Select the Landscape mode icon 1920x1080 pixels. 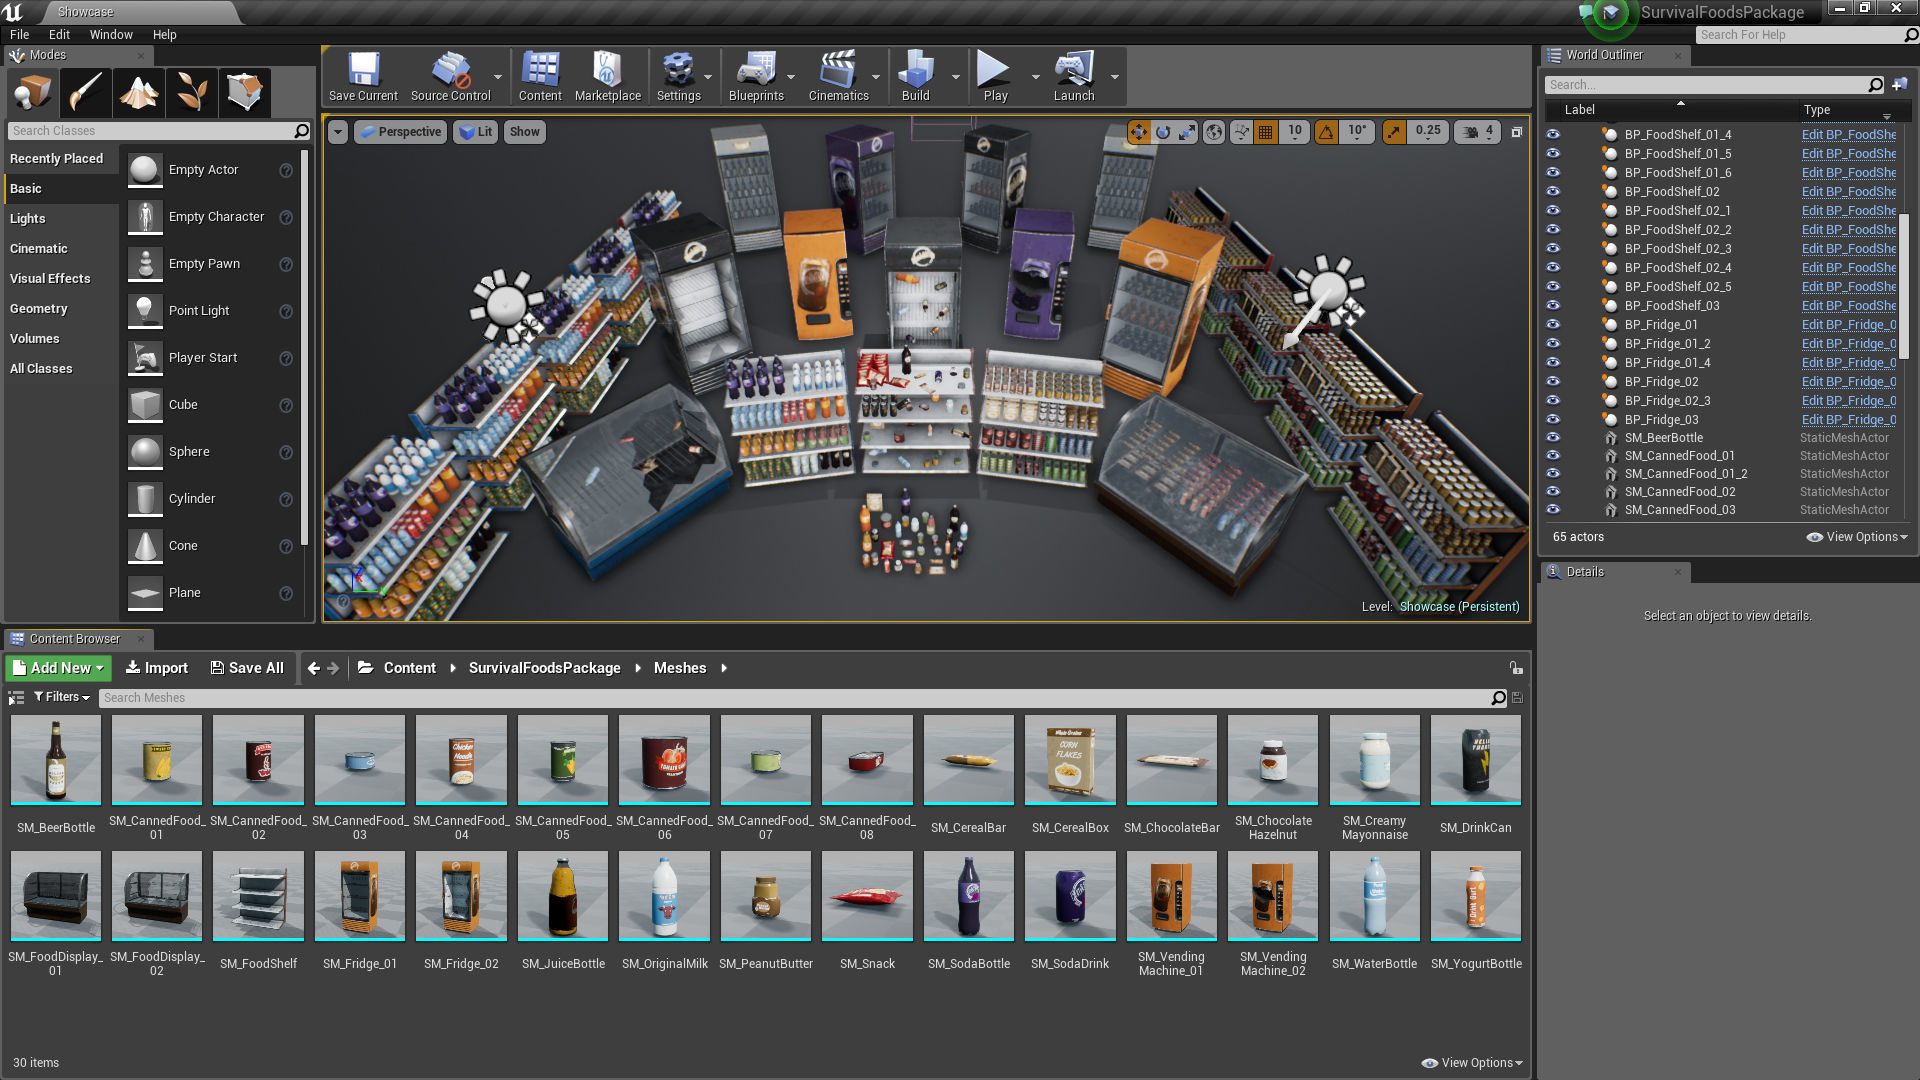coord(139,92)
